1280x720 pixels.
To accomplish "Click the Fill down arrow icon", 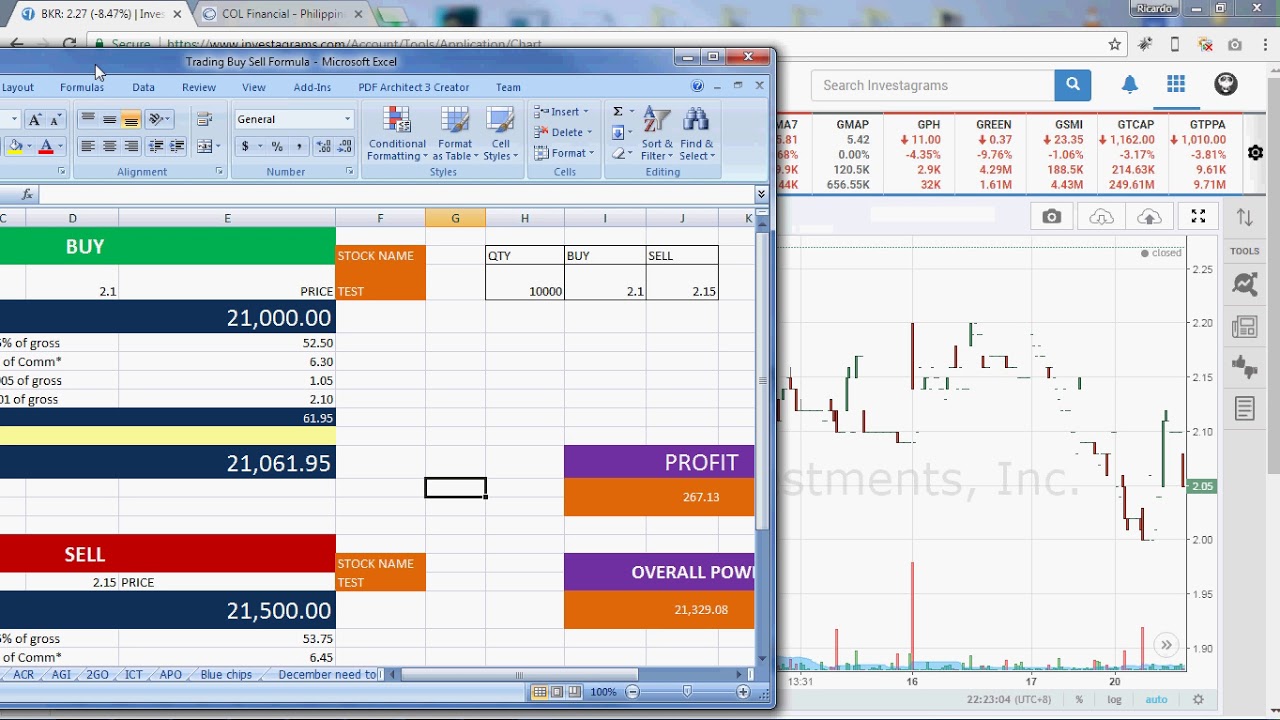I will point(617,133).
